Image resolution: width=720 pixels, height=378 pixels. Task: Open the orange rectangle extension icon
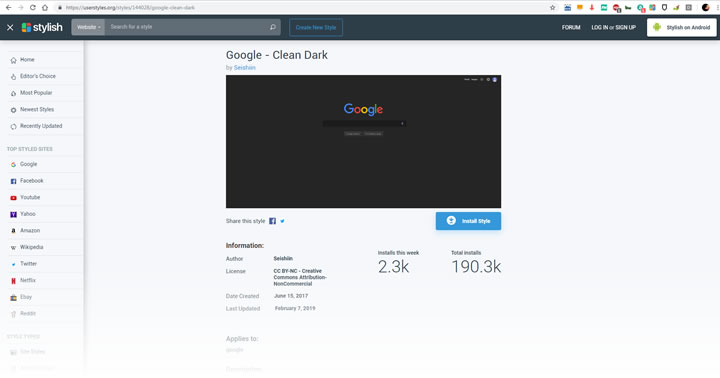[580, 7]
